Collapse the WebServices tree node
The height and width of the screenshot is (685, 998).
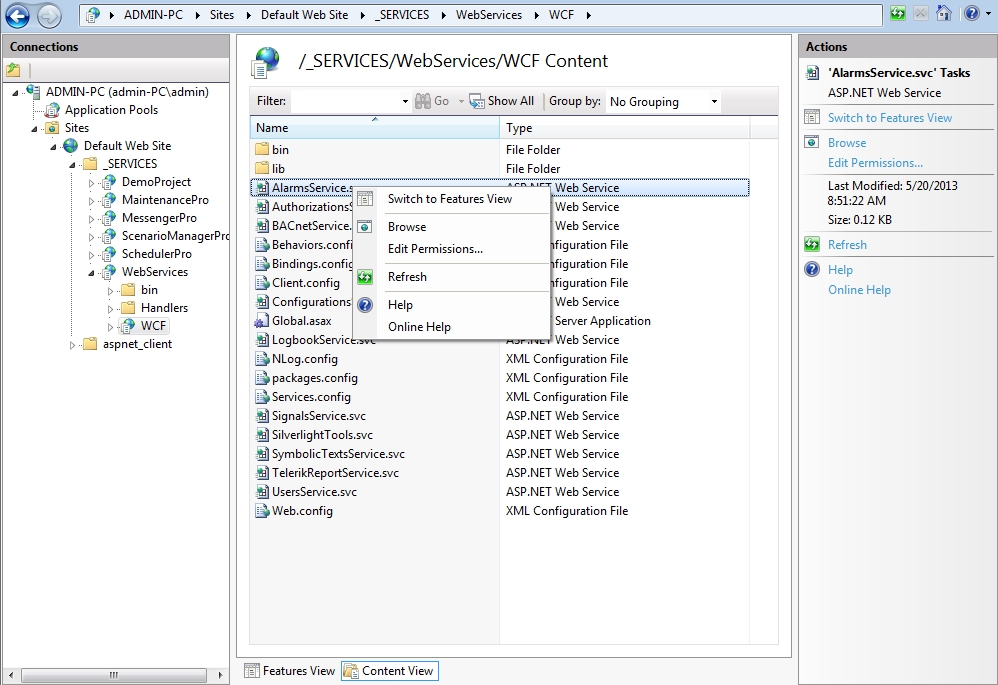click(91, 272)
